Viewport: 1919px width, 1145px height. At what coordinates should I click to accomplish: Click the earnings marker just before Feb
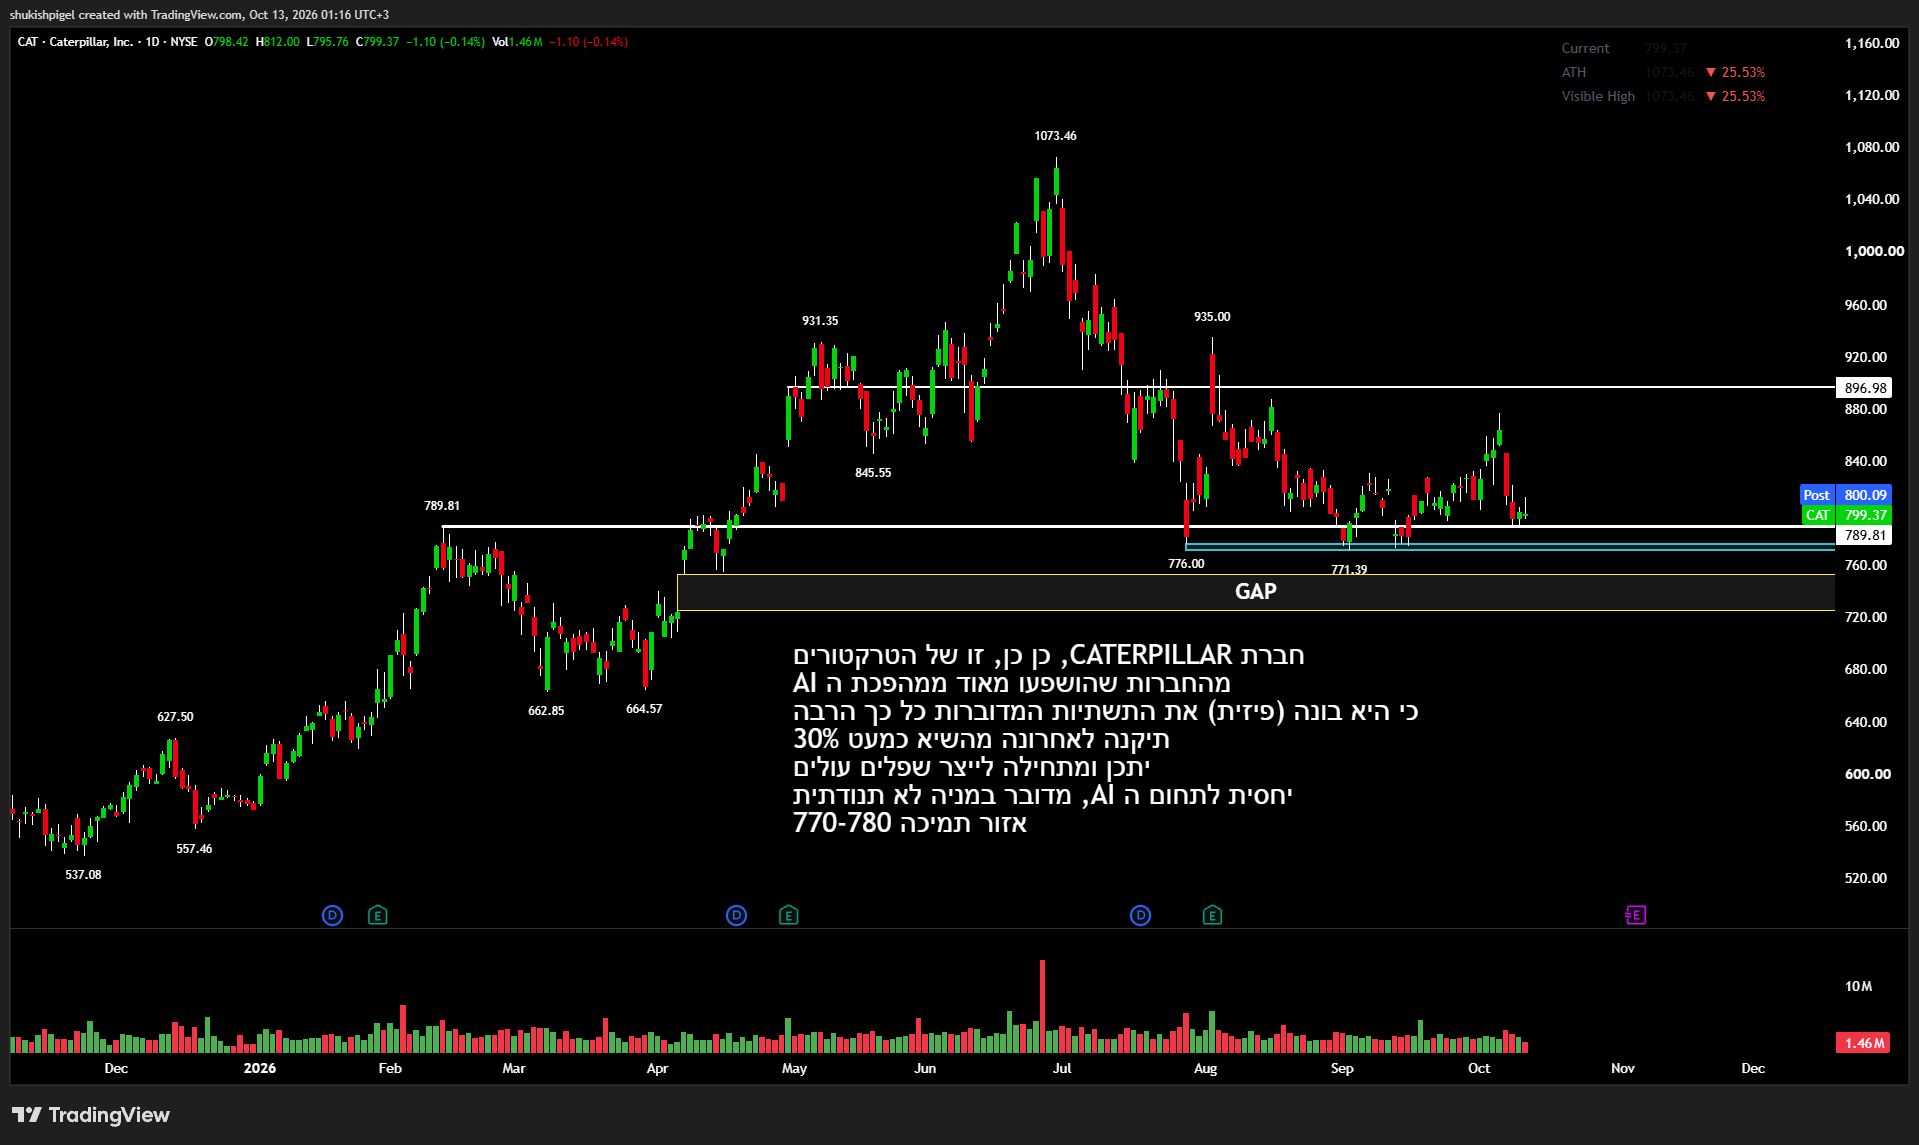tap(377, 915)
